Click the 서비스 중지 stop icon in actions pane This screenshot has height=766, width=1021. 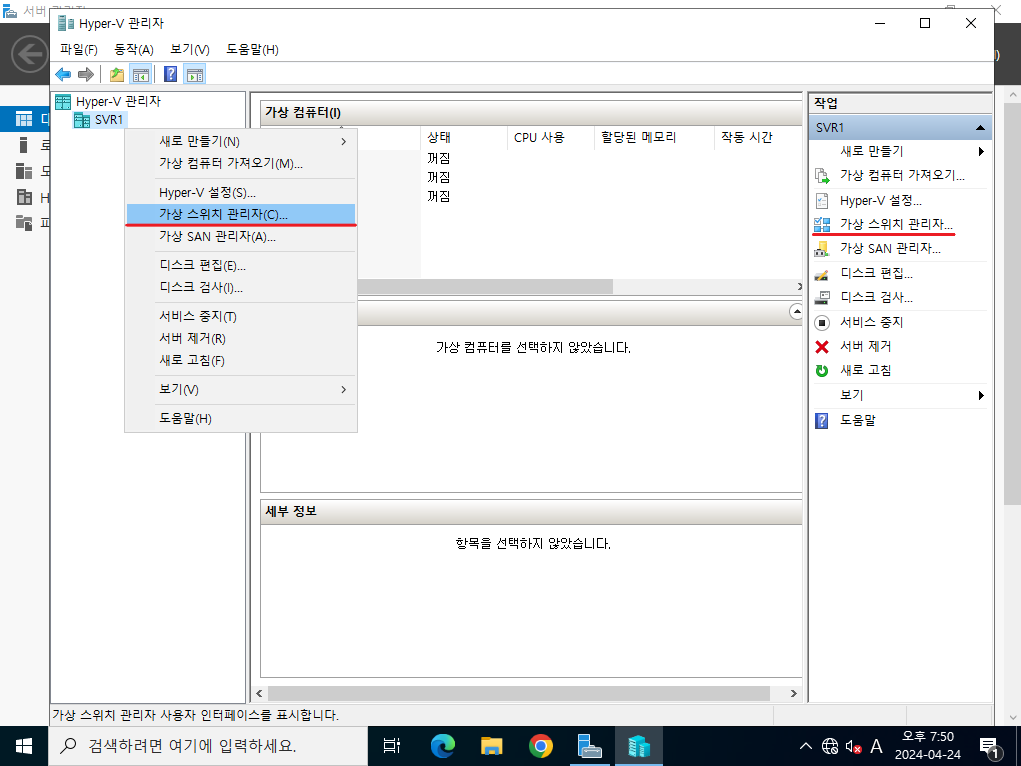click(x=822, y=322)
